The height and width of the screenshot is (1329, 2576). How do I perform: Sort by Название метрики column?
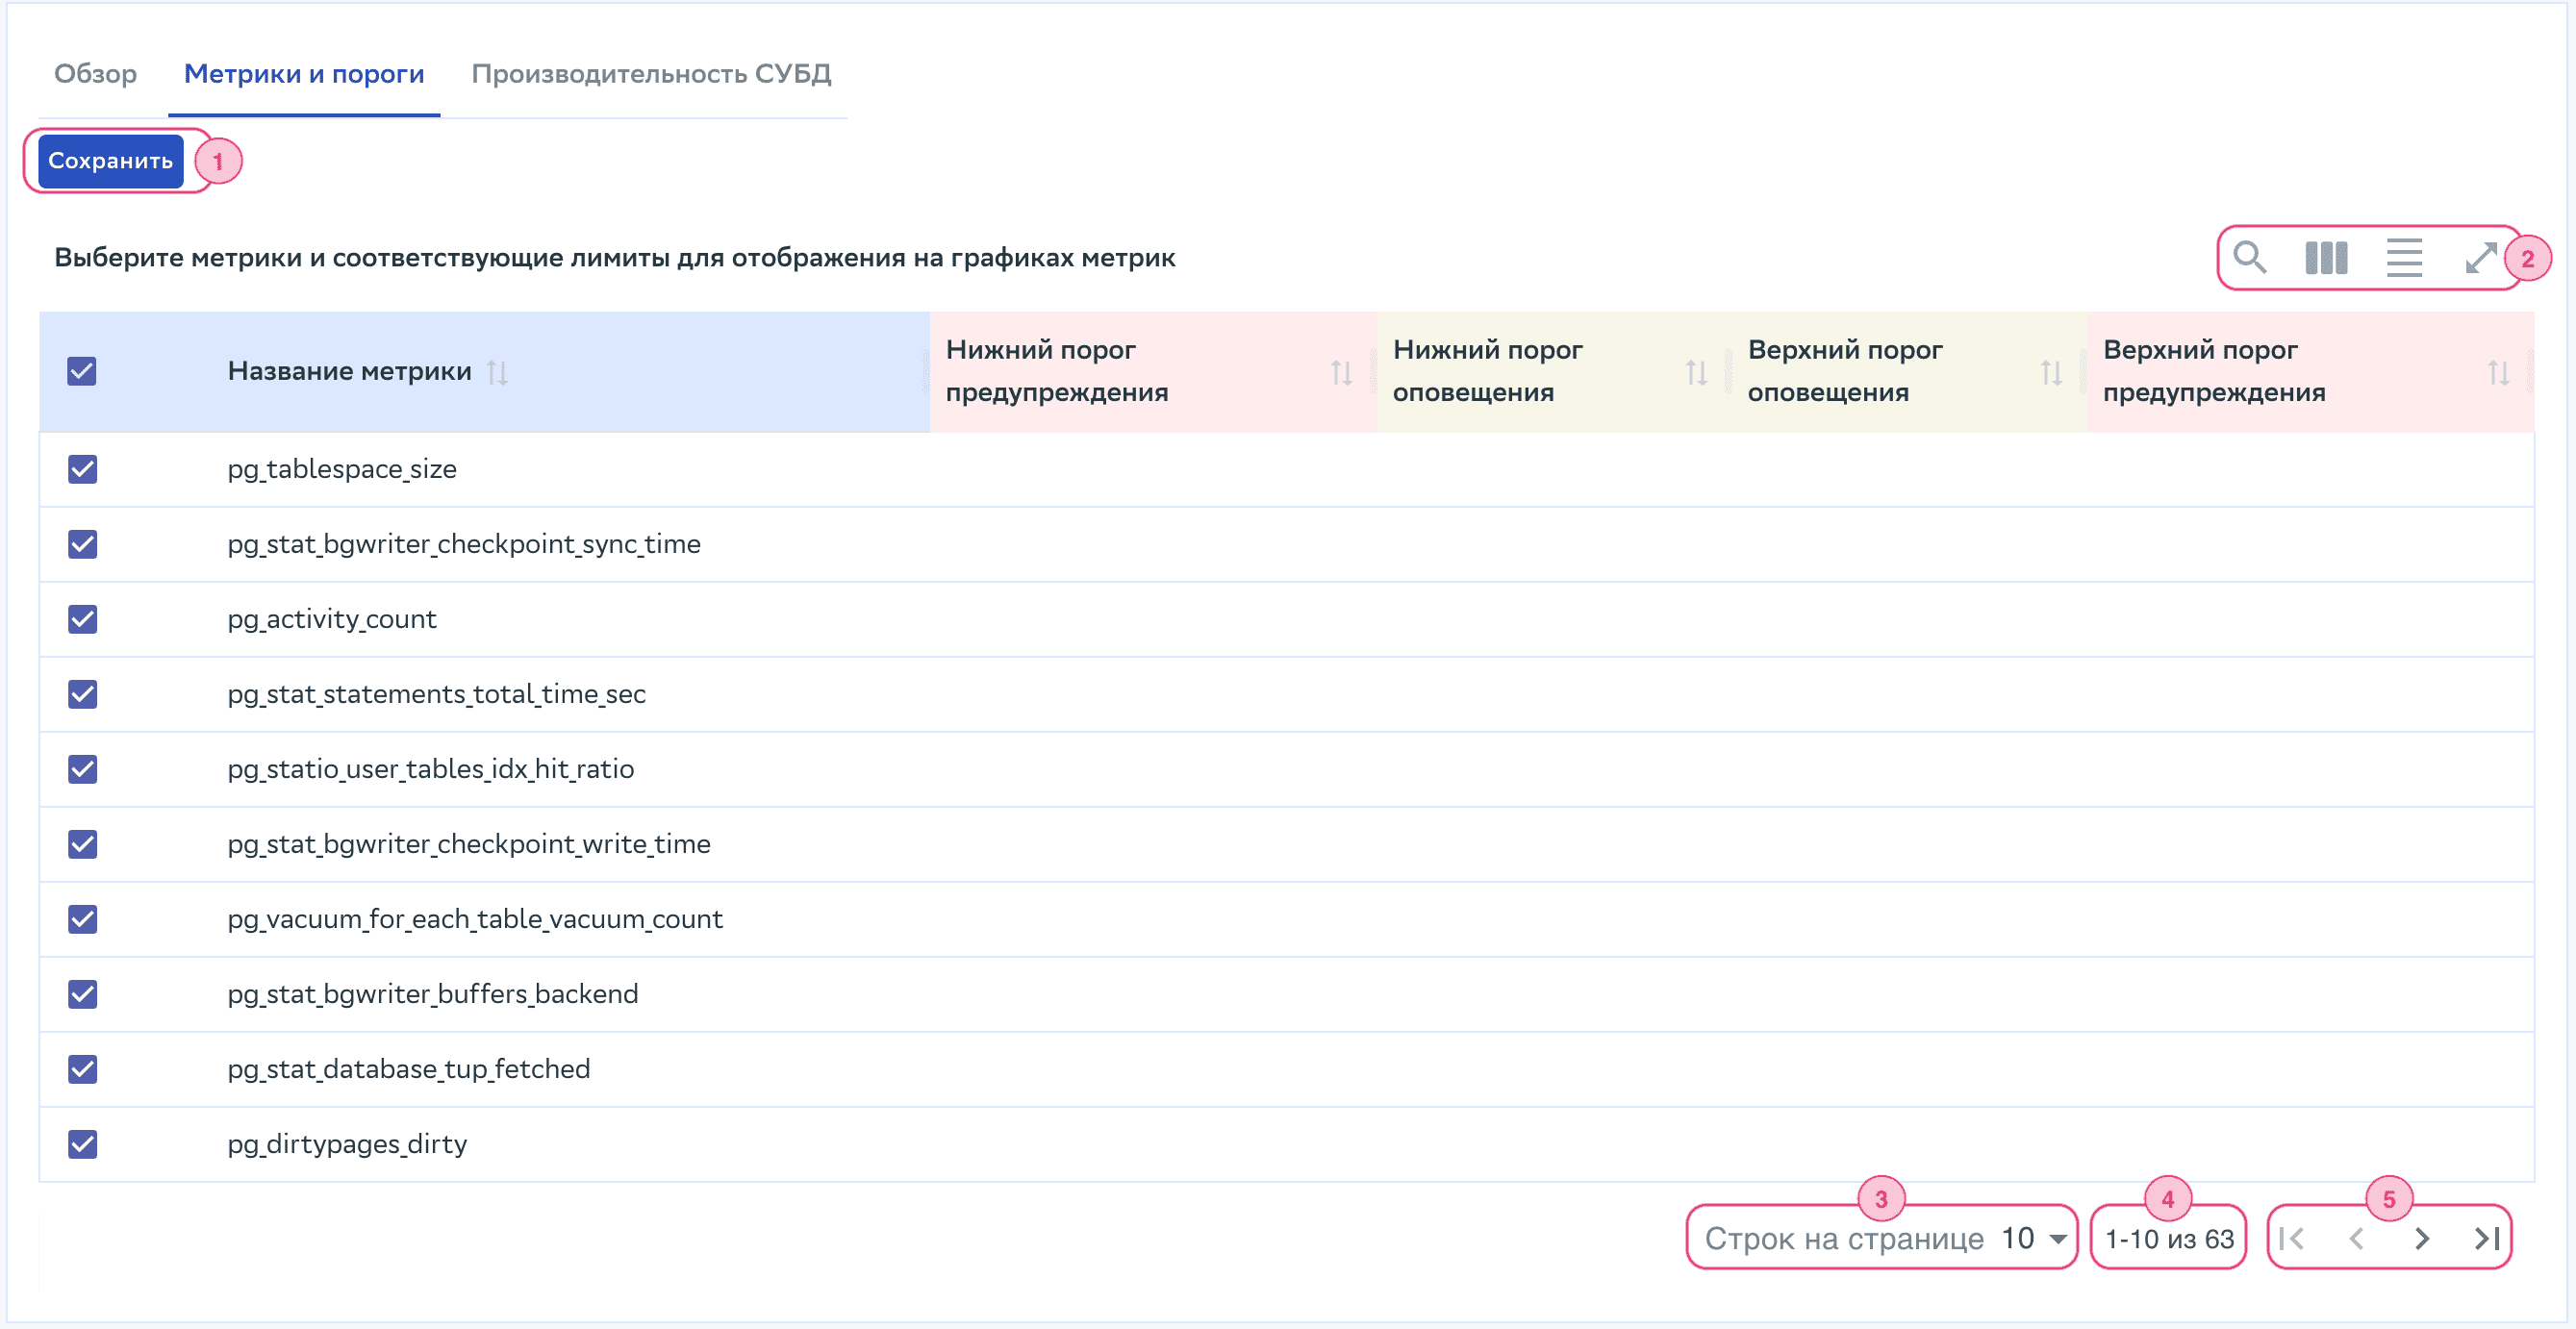(x=497, y=372)
